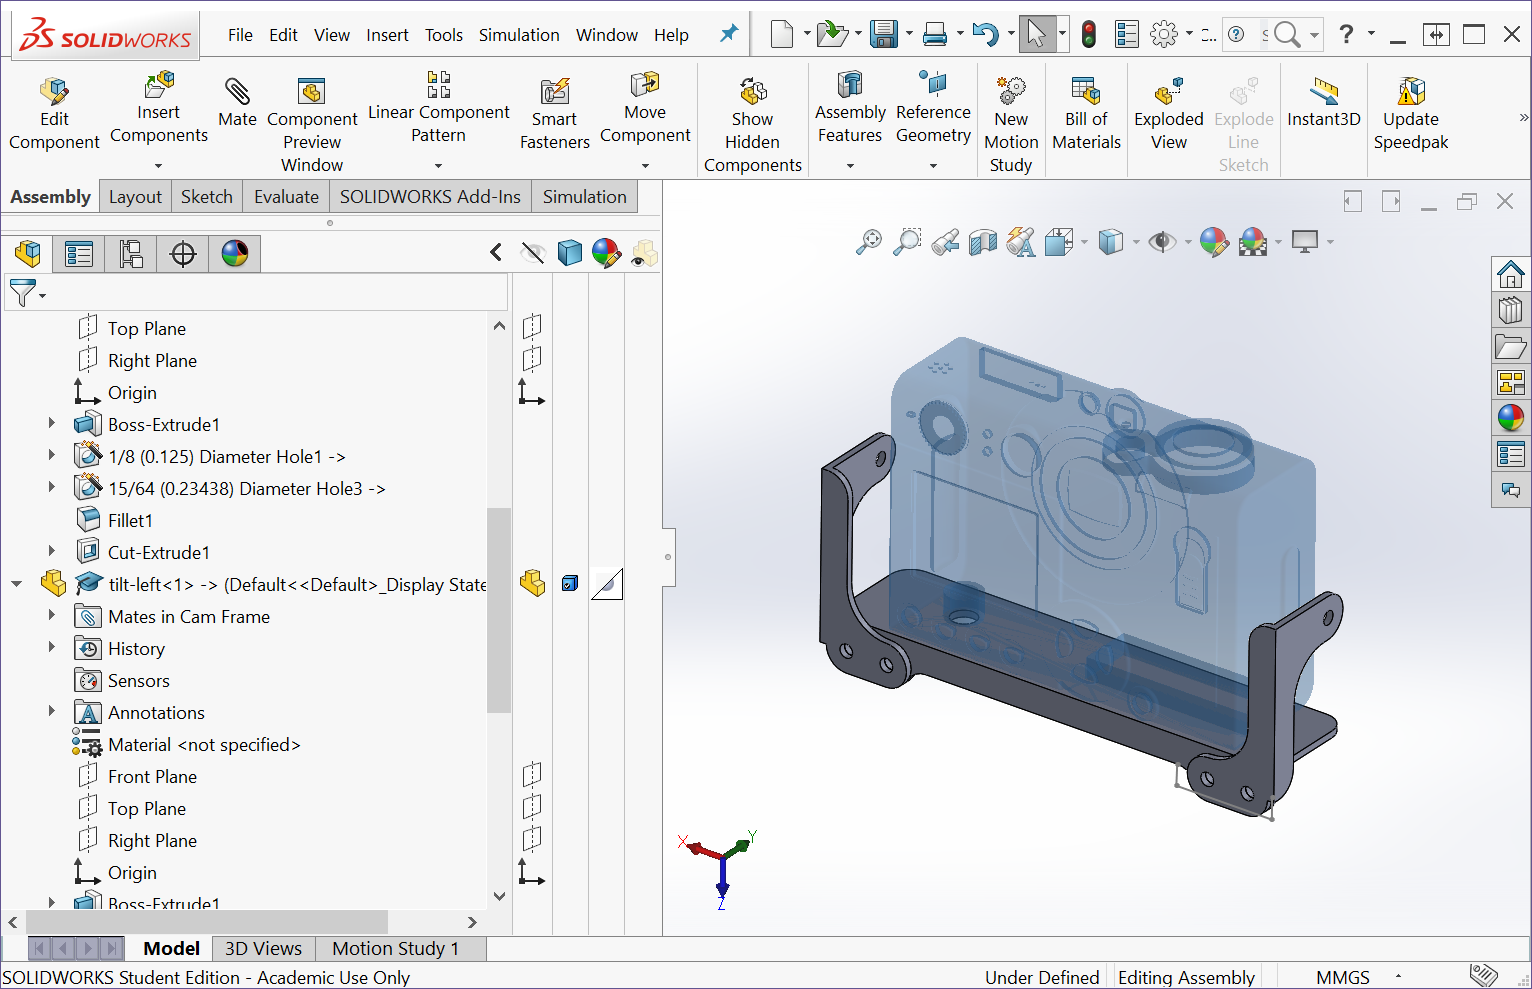1532x989 pixels.
Task: Click Apply Scene icon in view toolbar
Action: 1253,242
